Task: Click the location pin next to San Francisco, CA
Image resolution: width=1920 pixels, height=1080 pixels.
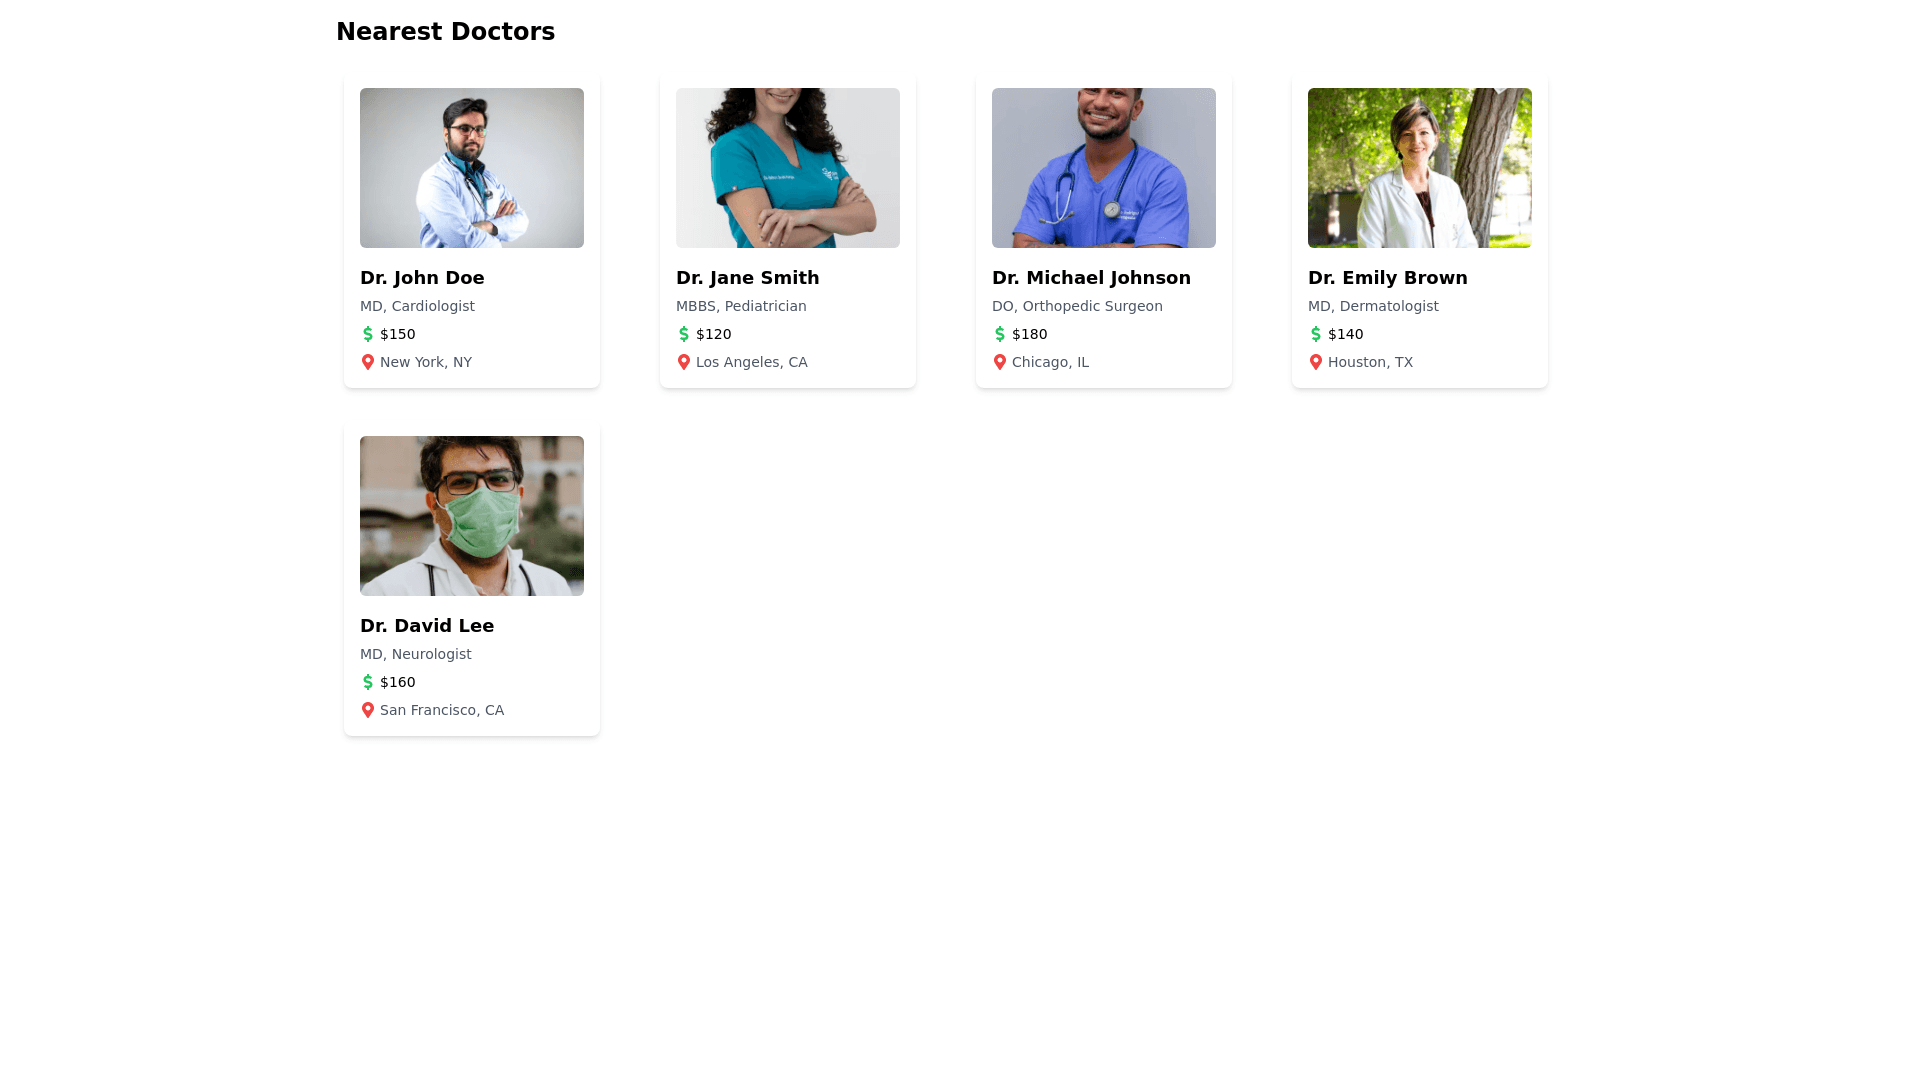Action: coord(368,710)
